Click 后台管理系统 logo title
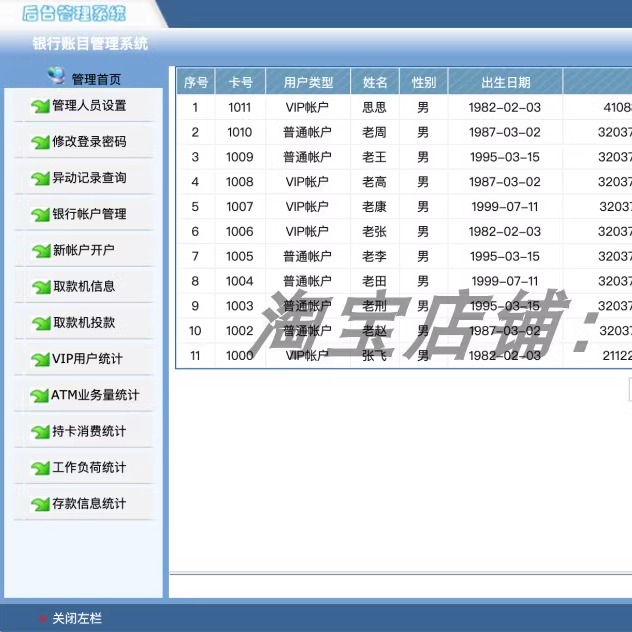 click(74, 13)
